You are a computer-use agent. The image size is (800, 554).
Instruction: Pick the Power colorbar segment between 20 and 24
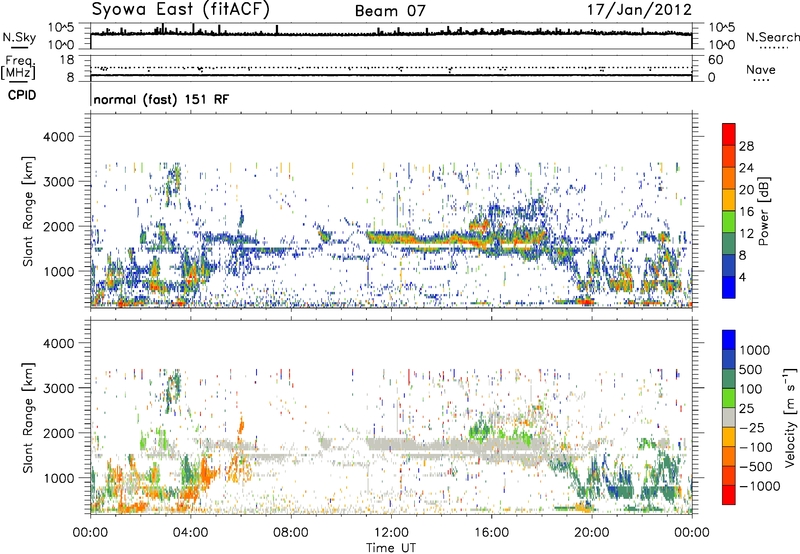coord(729,178)
